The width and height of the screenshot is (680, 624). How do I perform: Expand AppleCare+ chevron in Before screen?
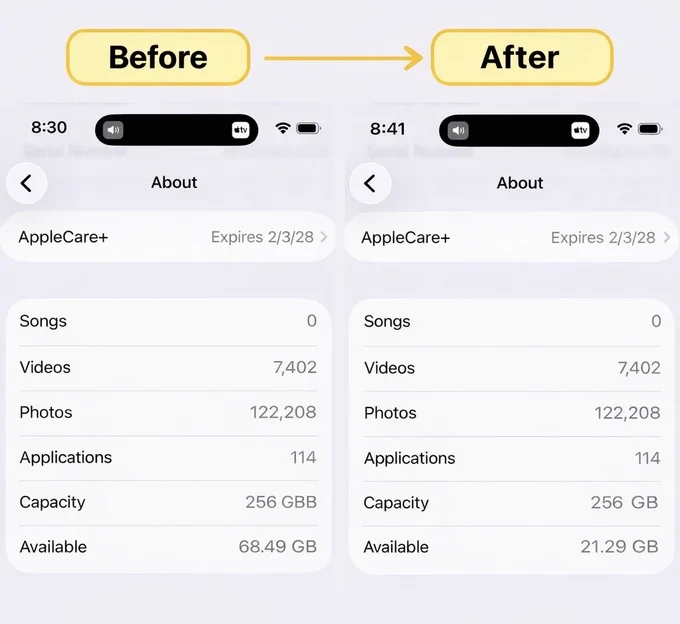[324, 237]
